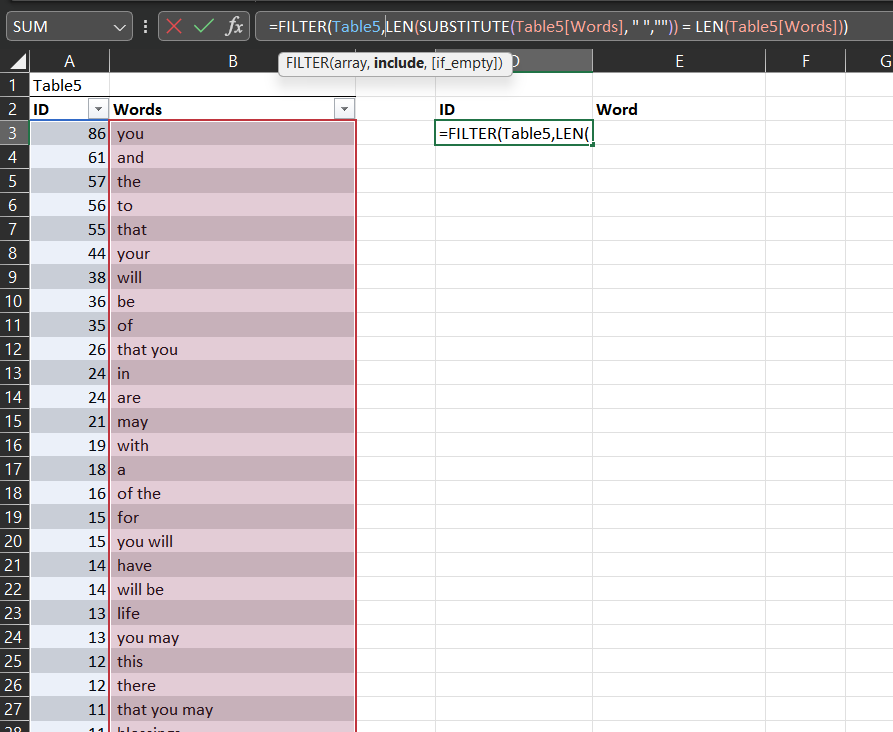The image size is (893, 732).
Task: Click the ID cell with value 21
Action: click(69, 421)
